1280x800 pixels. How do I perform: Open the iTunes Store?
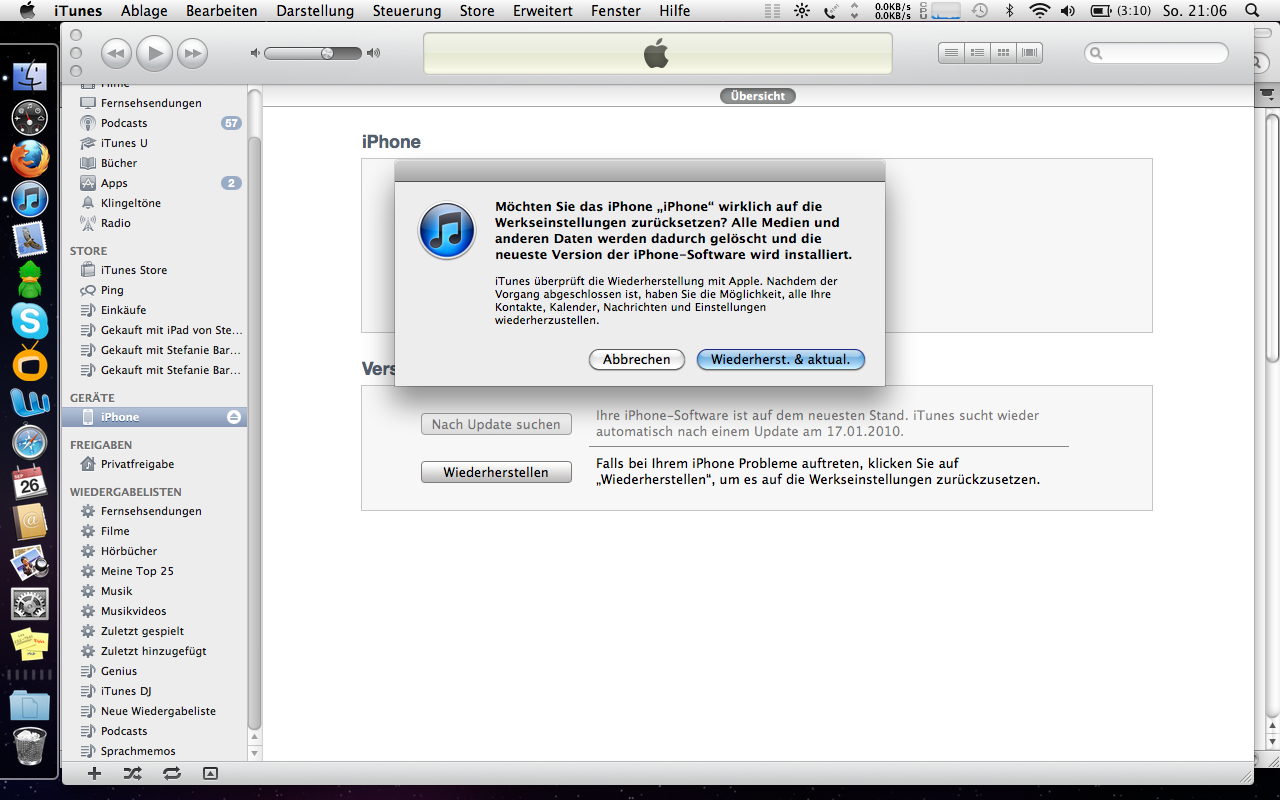click(154, 270)
